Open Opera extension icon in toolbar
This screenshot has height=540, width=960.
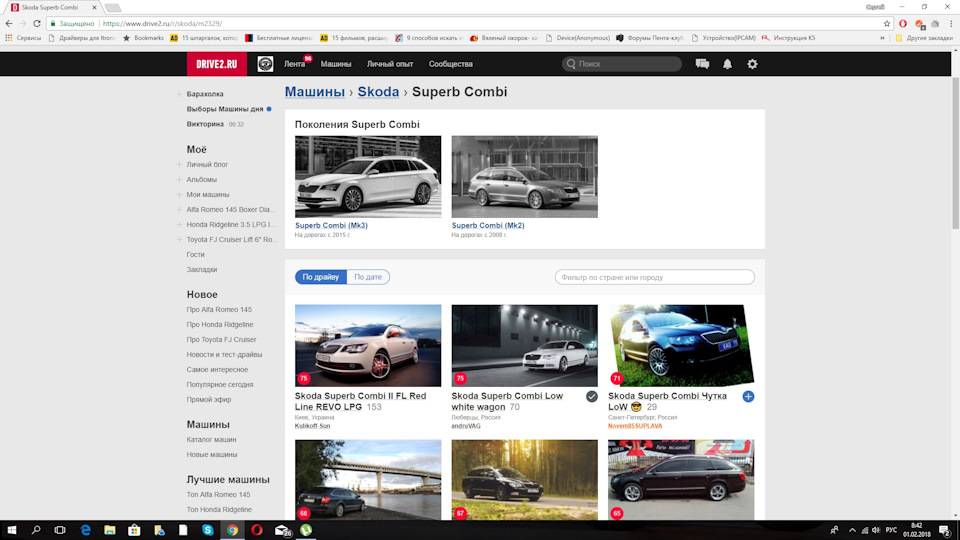tap(903, 23)
